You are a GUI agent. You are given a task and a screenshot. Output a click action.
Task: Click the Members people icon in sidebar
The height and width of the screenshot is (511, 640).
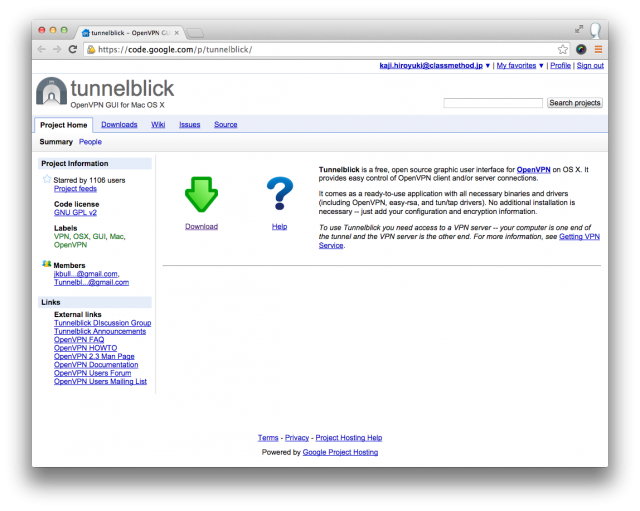[x=46, y=264]
